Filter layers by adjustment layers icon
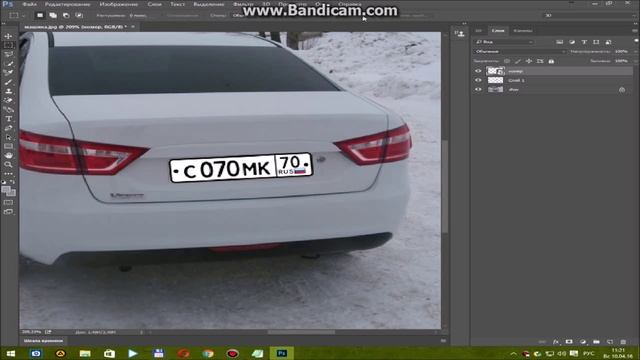This screenshot has width=640, height=360. click(572, 42)
